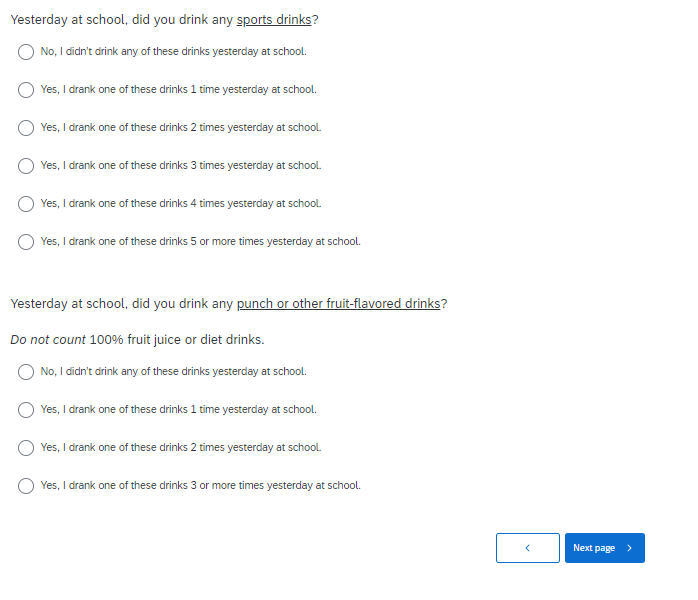Select no sports drinks yesterday option

(26, 52)
